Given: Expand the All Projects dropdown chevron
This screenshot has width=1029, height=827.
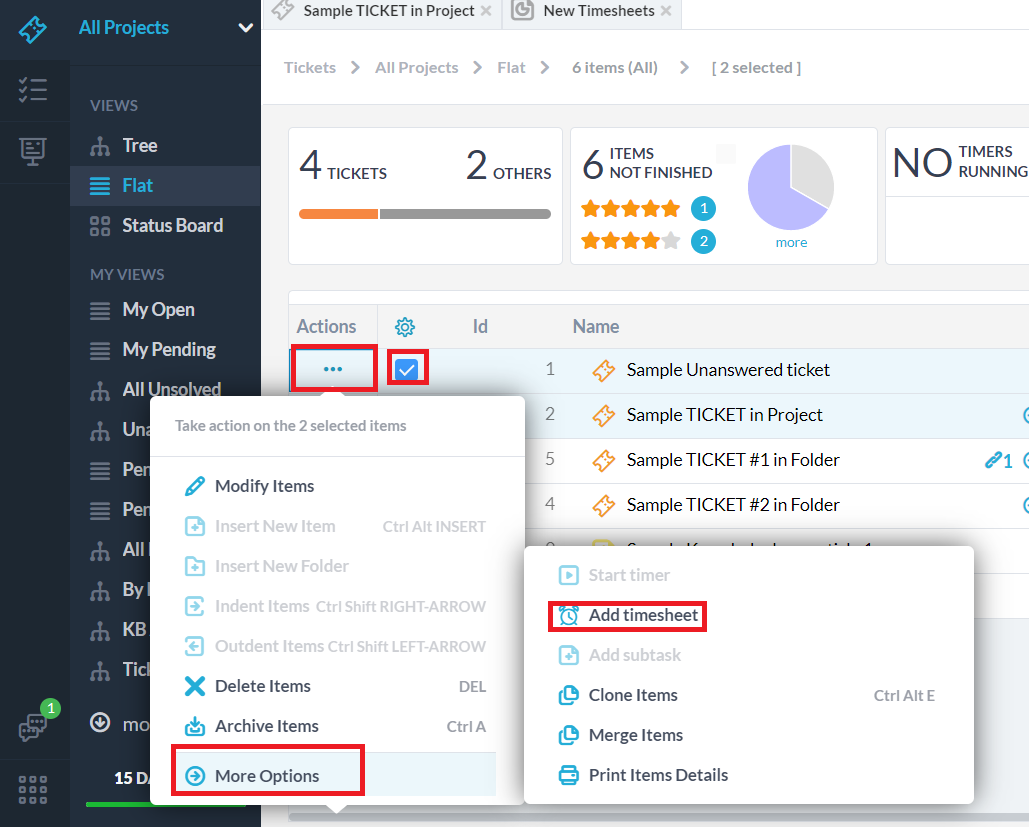Looking at the screenshot, I should pyautogui.click(x=246, y=28).
